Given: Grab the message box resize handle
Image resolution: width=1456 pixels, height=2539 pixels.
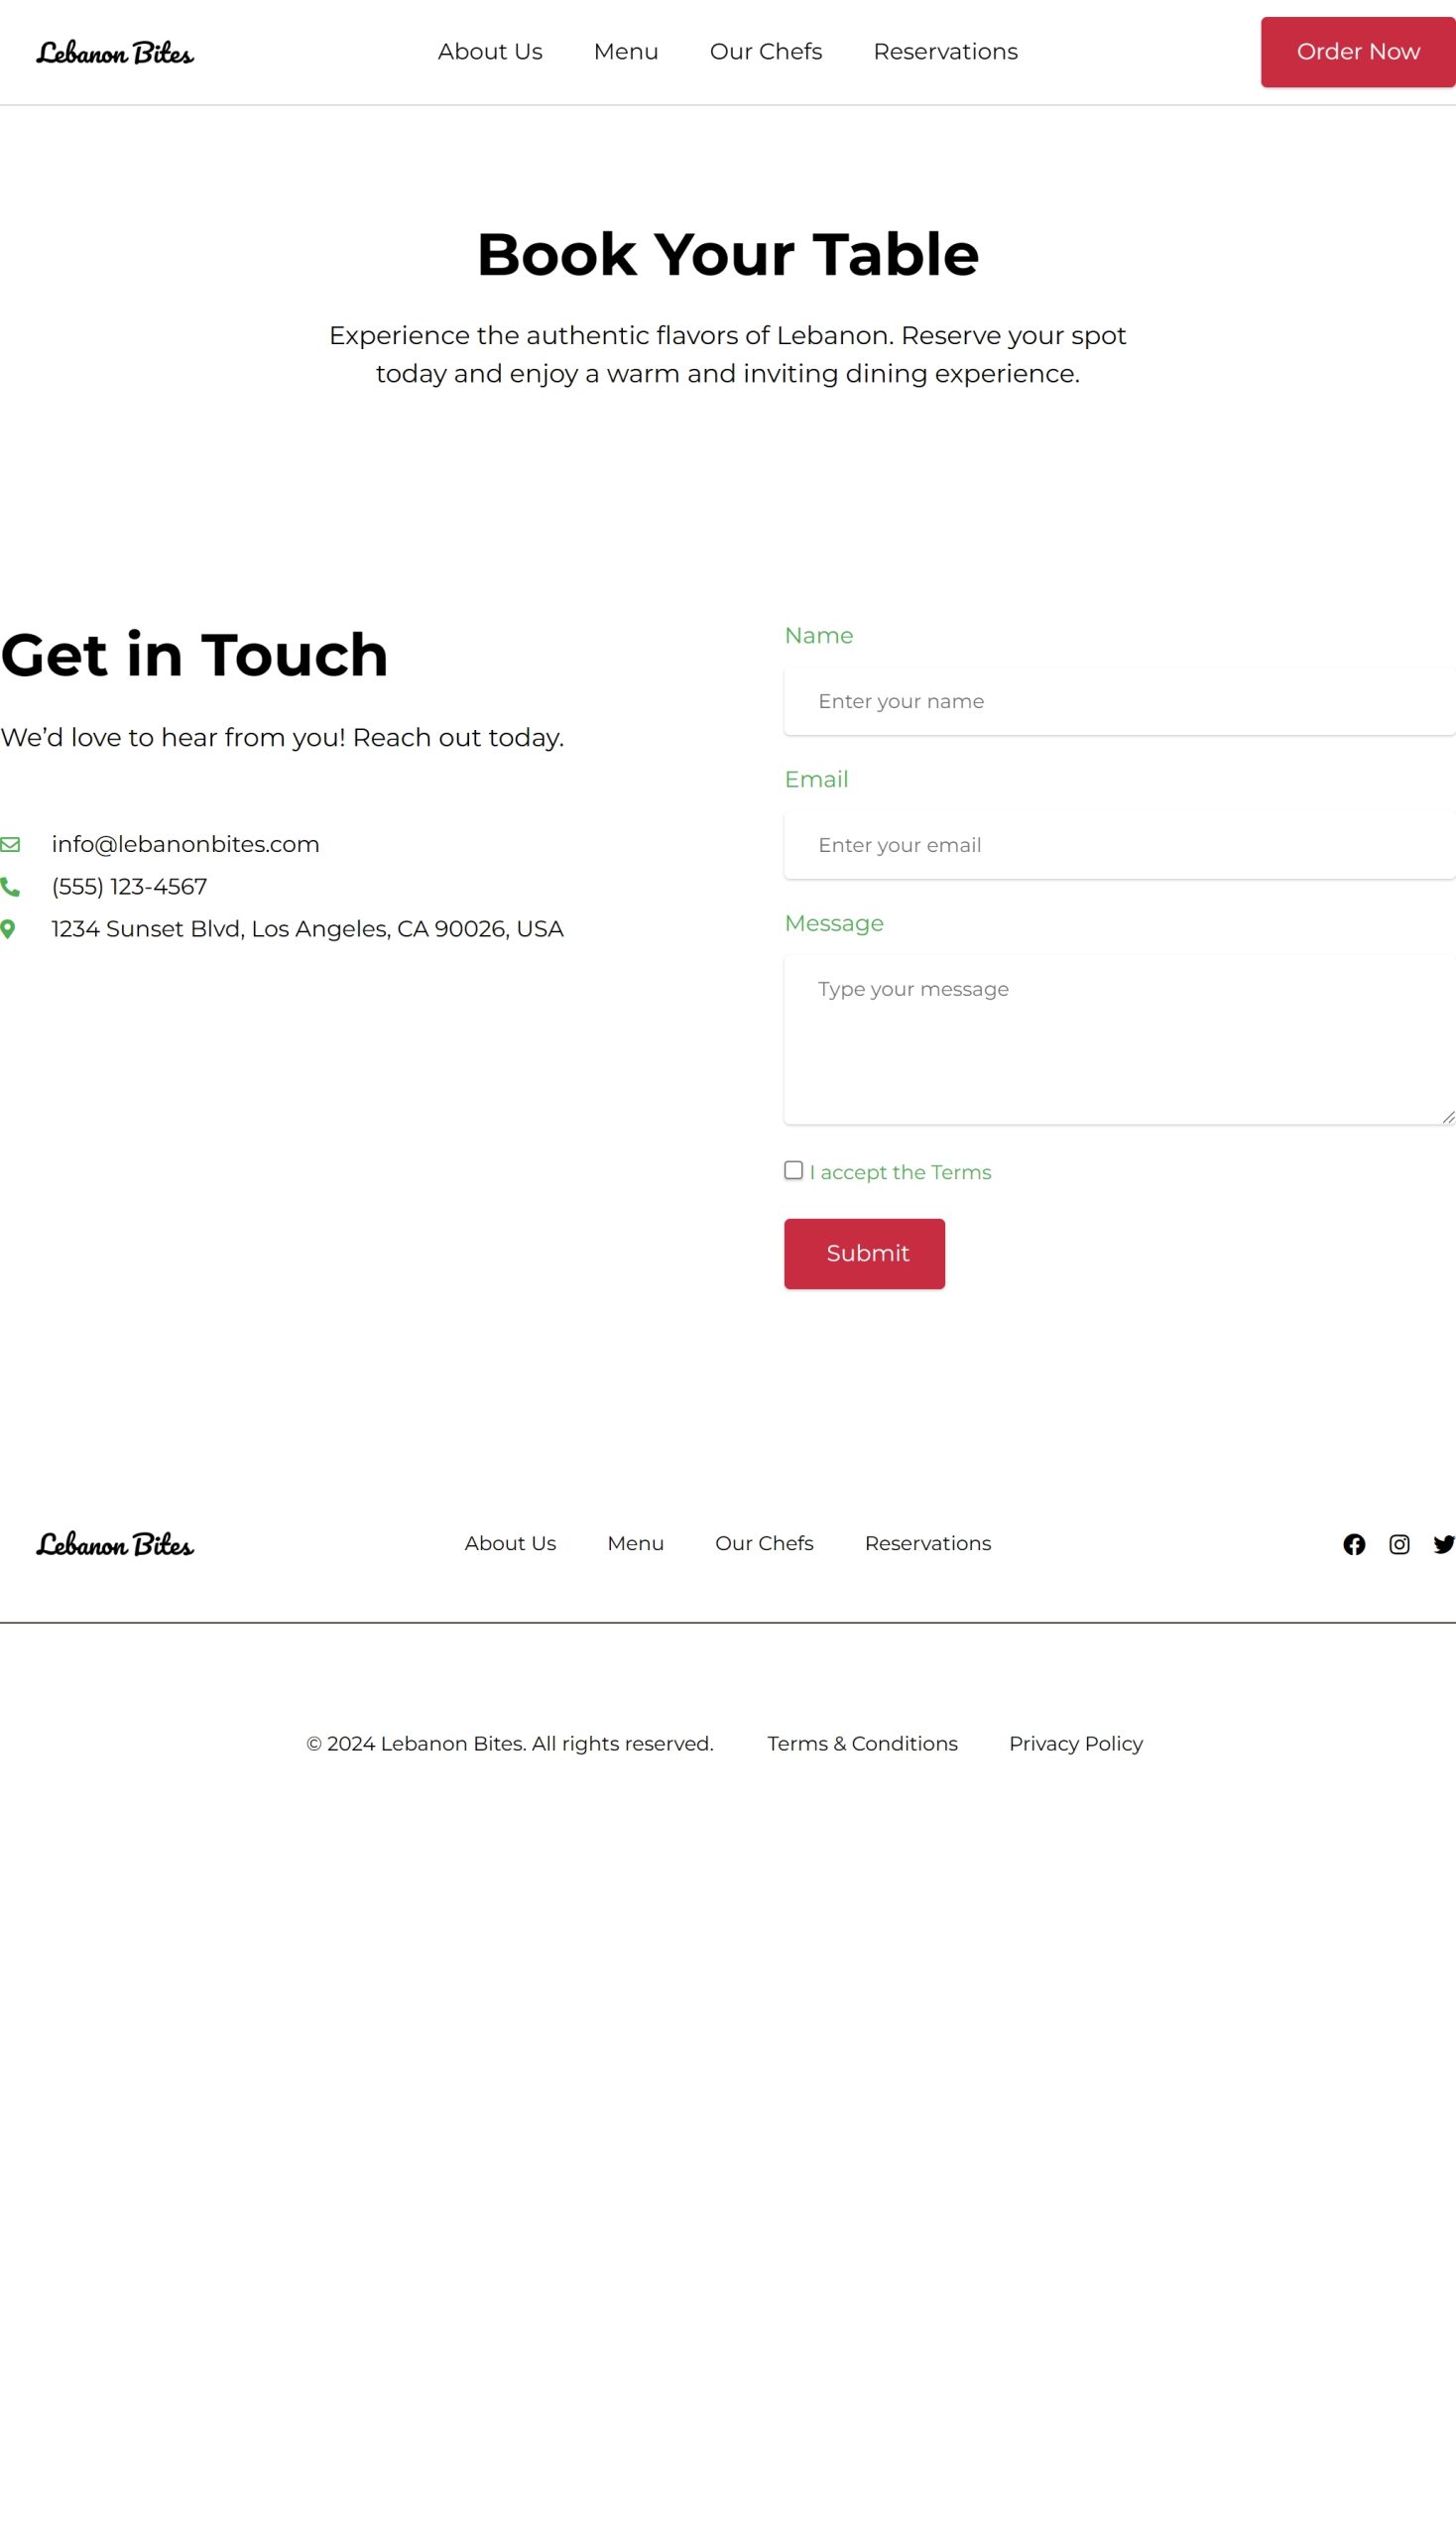Looking at the screenshot, I should click(x=1447, y=1117).
